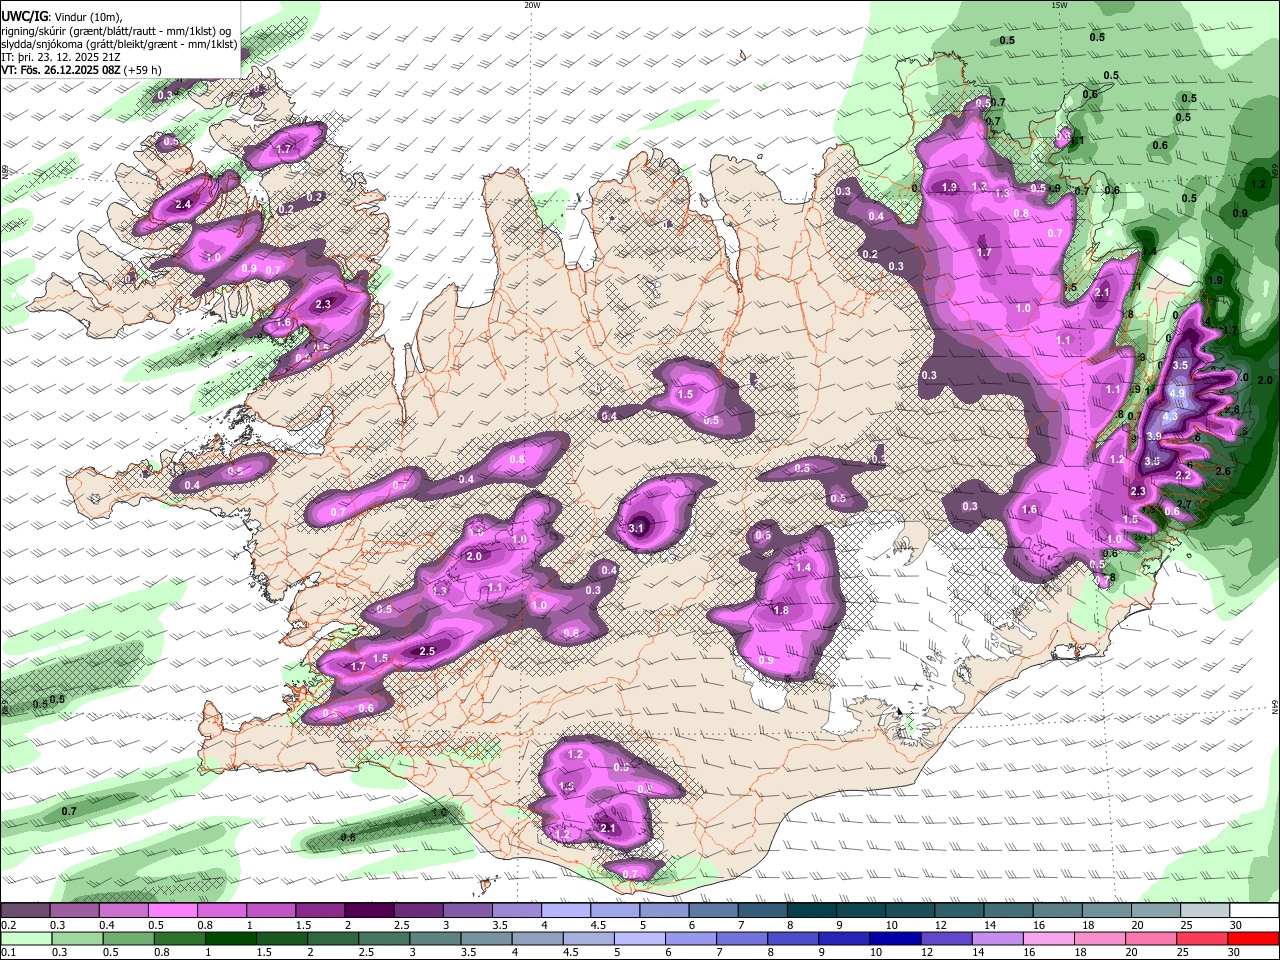1280x960 pixels.
Task: Click the 'rigning/skúrir' legend description line
Action: click(116, 31)
